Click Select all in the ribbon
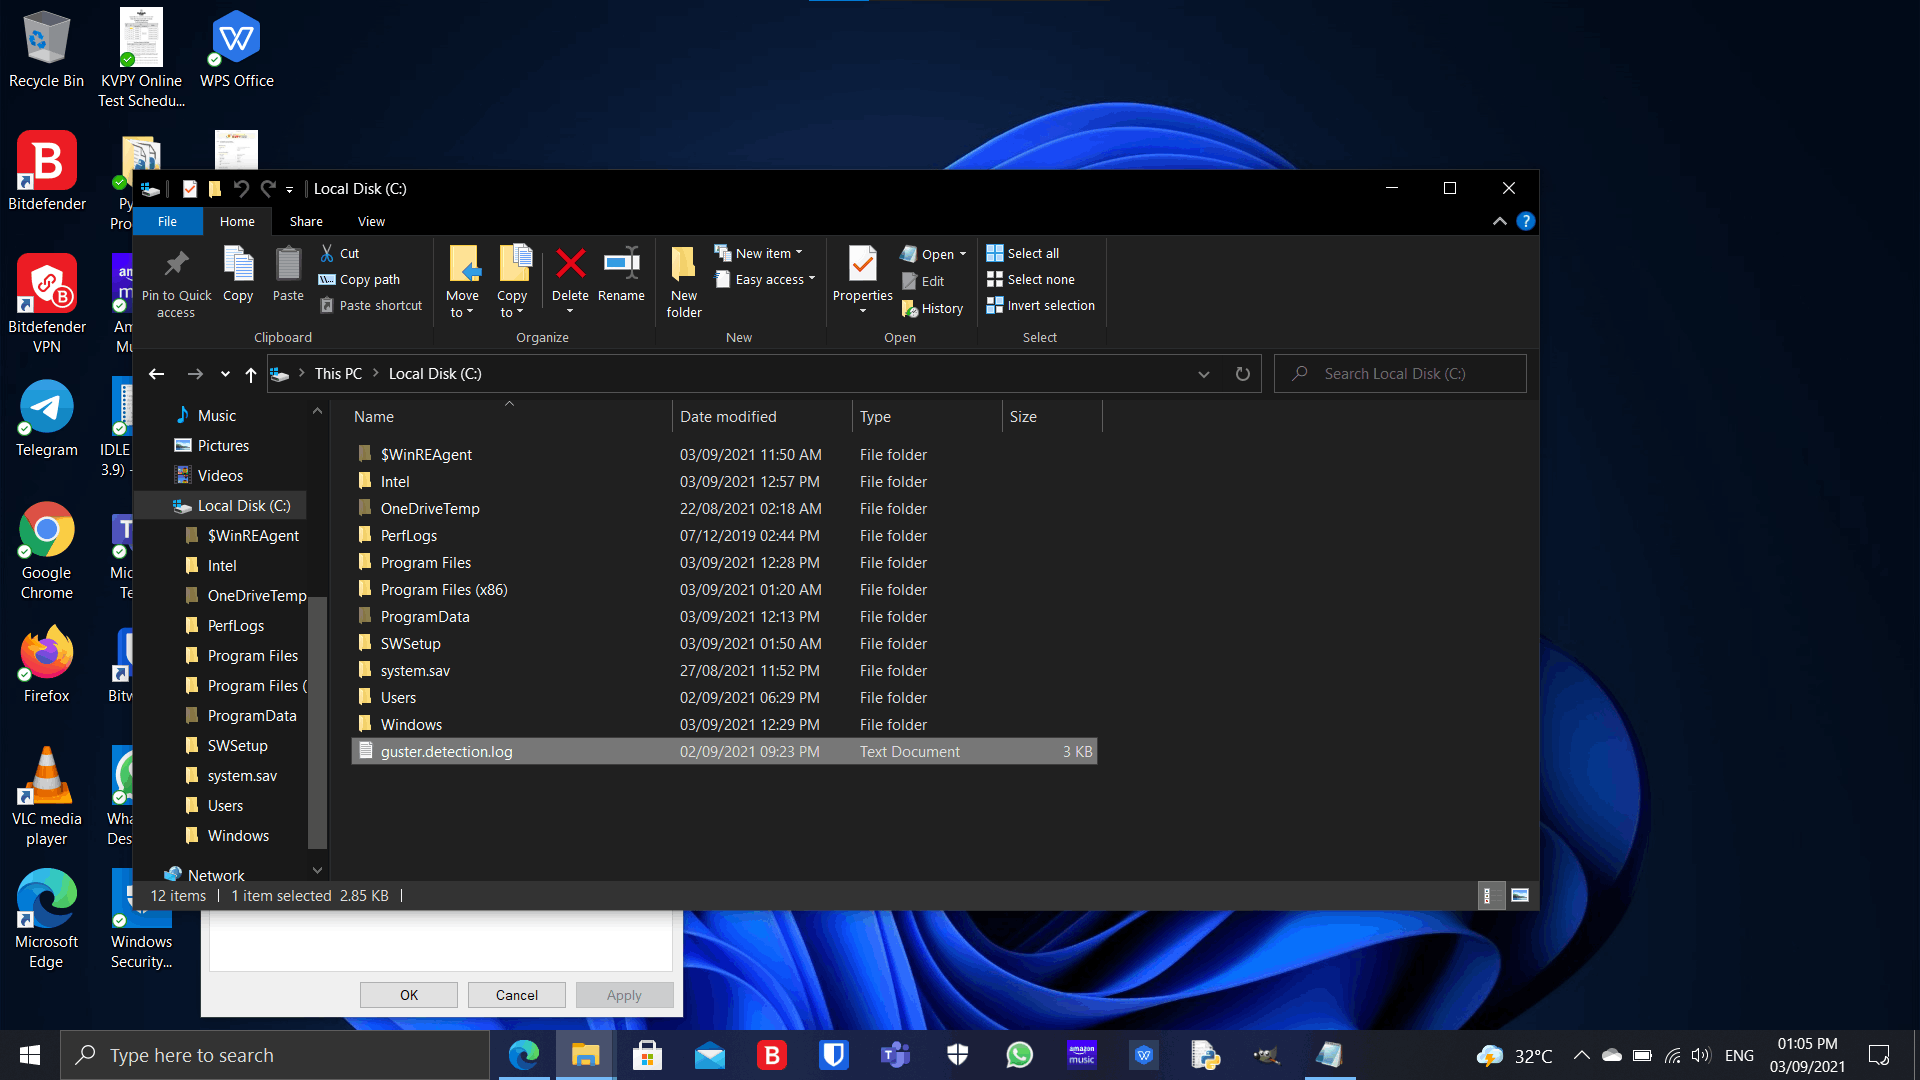The image size is (1920, 1080). pos(1022,253)
